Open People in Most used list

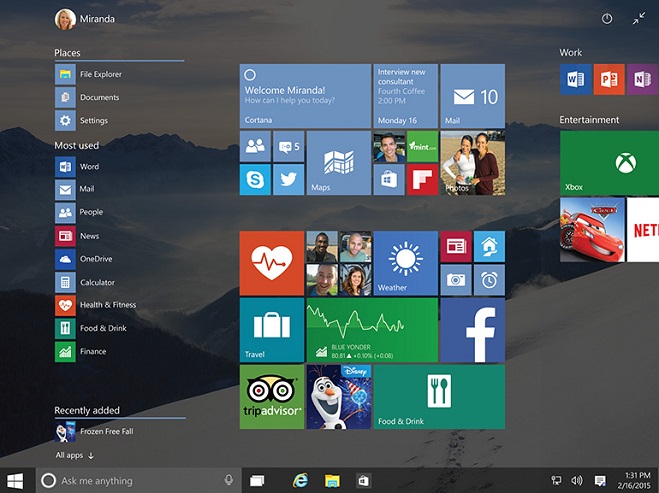pyautogui.click(x=79, y=212)
